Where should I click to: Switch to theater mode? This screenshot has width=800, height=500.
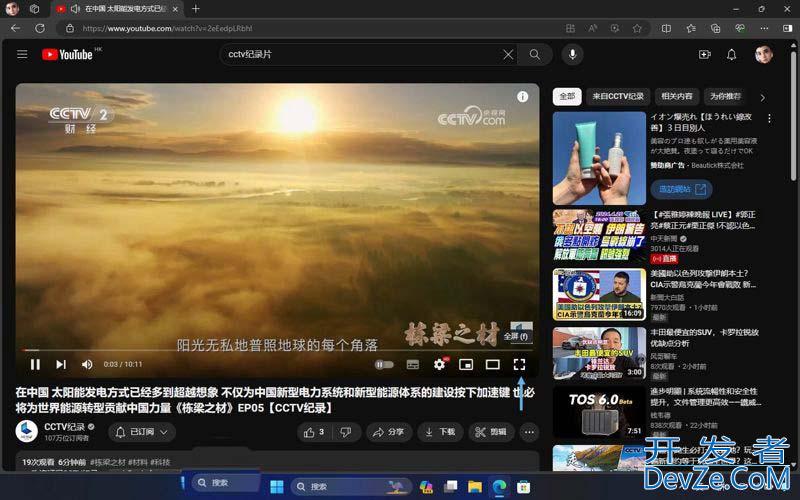click(x=492, y=364)
